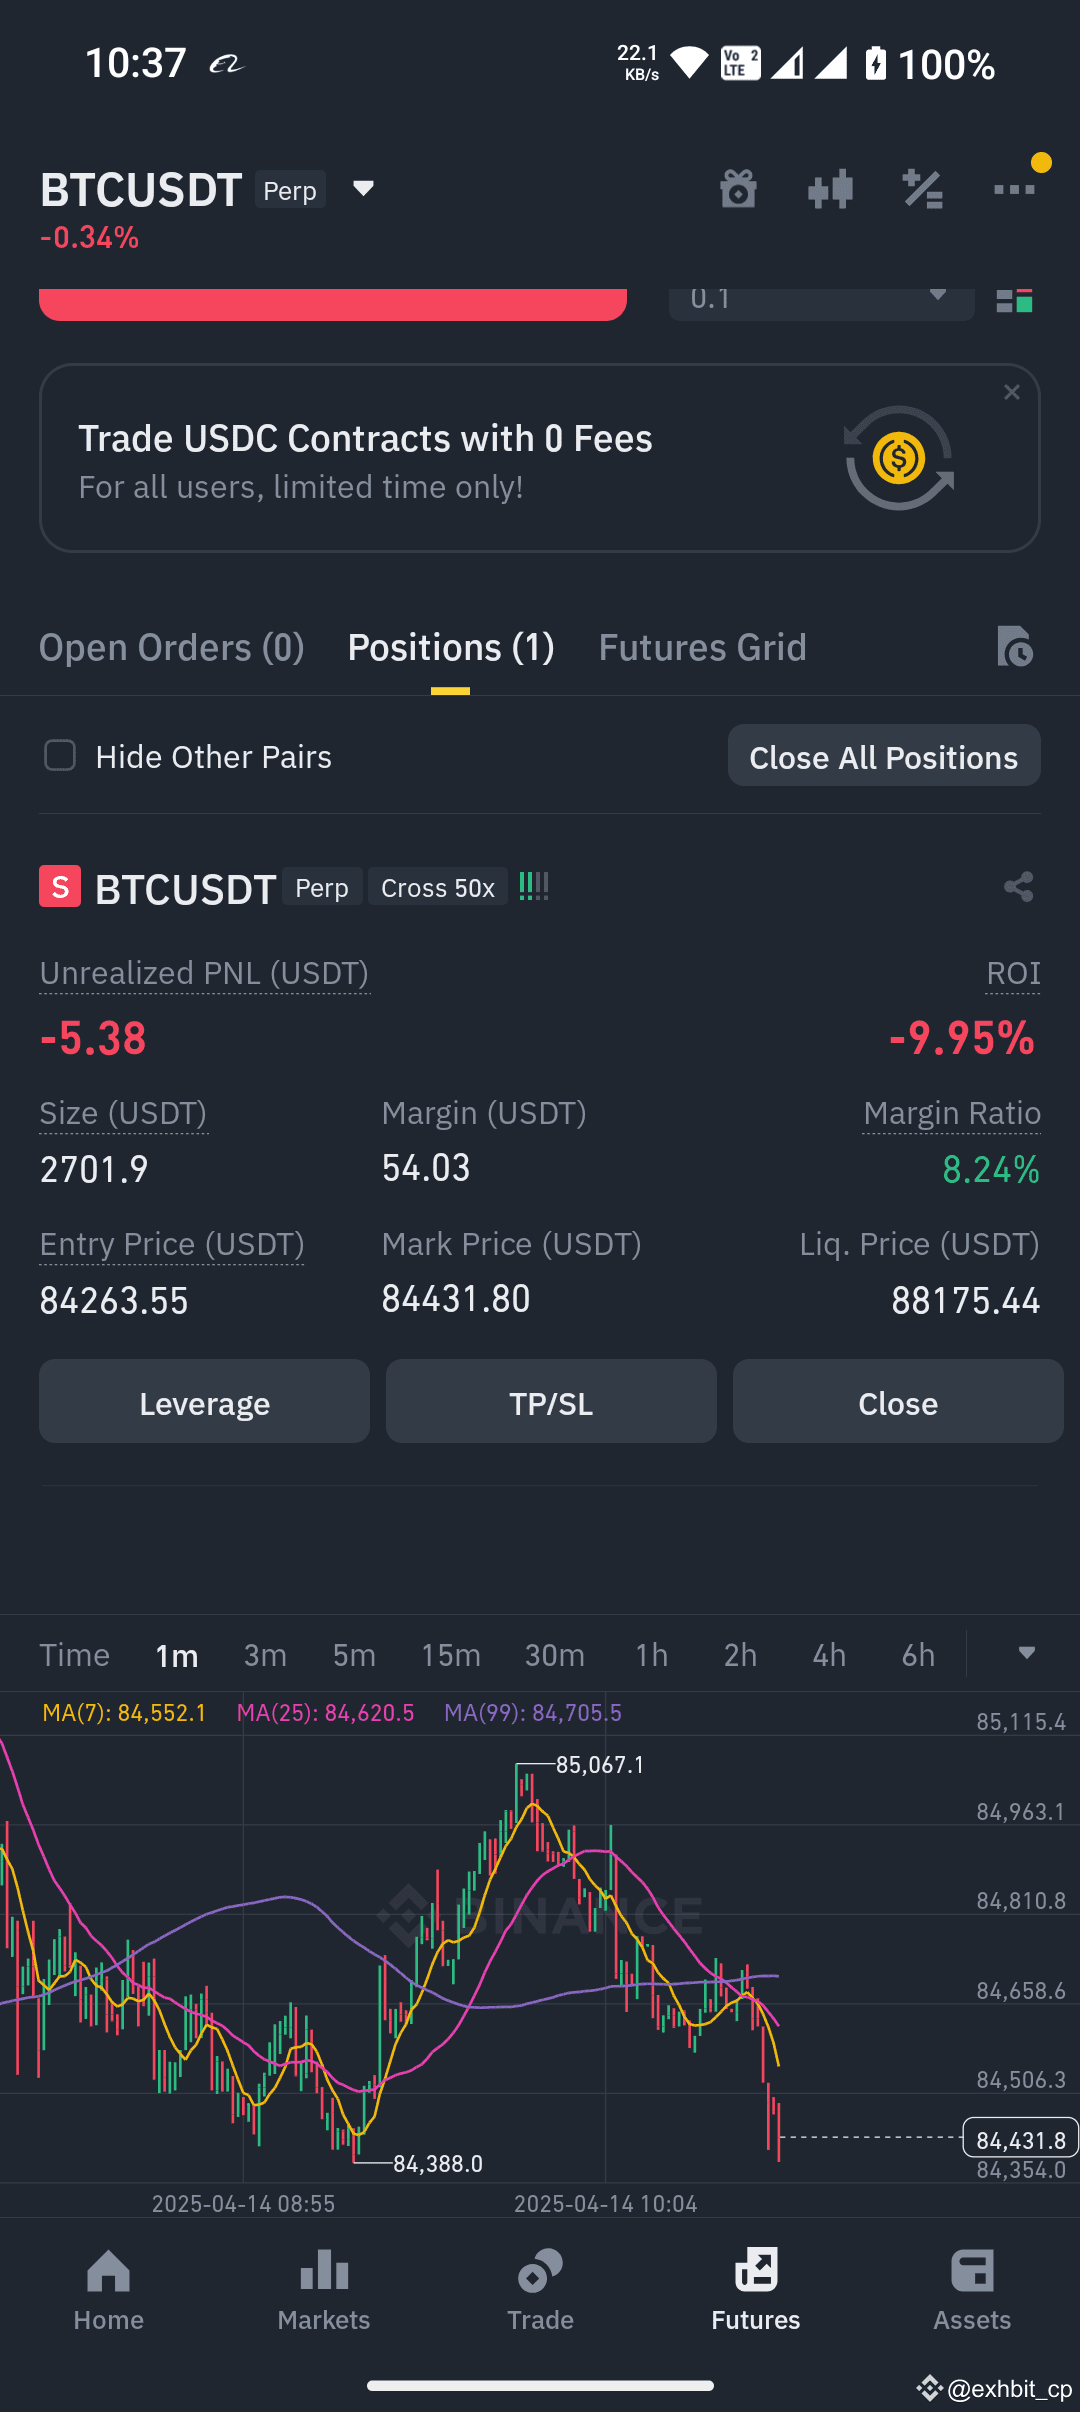Open the three-dot more options menu
Screen dimensions: 1080x2412
1014,188
